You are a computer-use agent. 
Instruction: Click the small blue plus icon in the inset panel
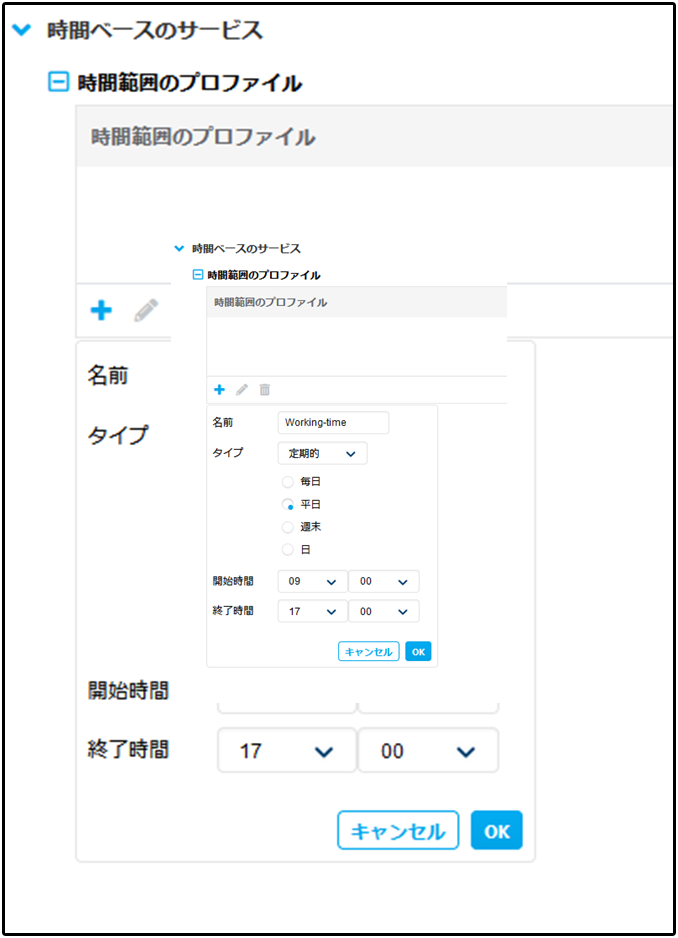(x=220, y=390)
